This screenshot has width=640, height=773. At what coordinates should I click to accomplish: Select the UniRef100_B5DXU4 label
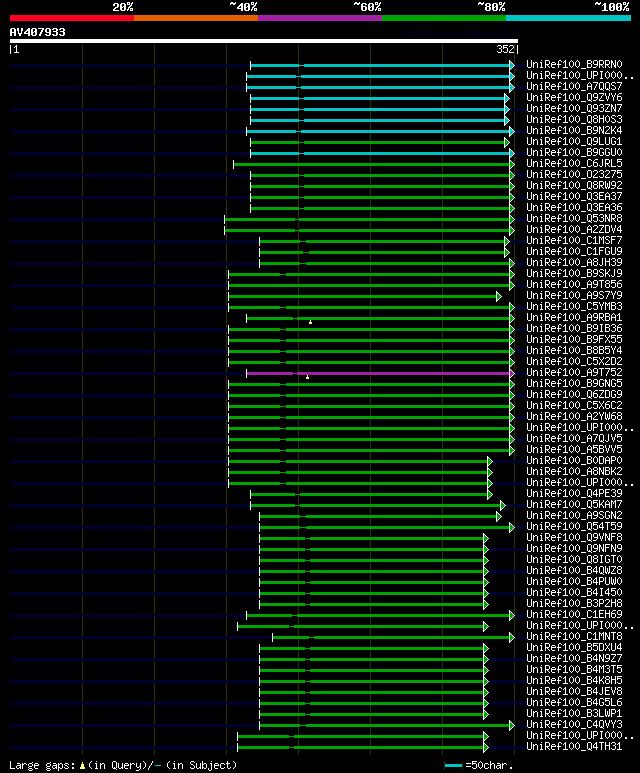574,647
